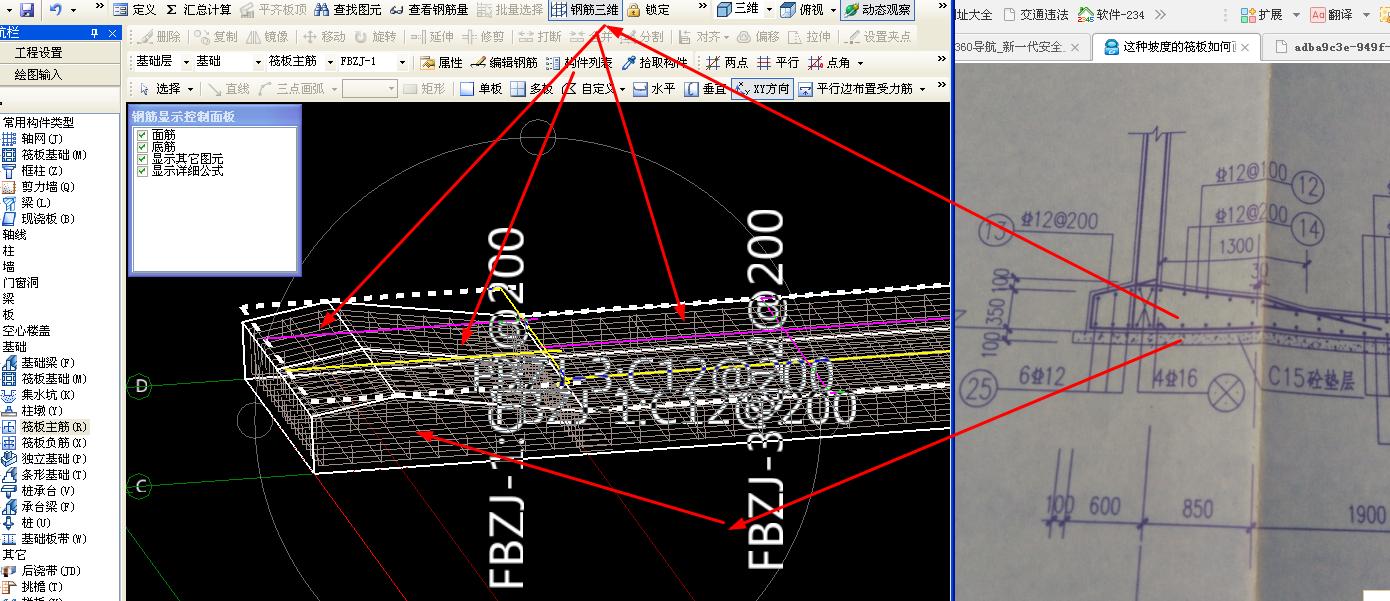Click the 选择 select pointer tool
1390x601 pixels.
[x=160, y=89]
